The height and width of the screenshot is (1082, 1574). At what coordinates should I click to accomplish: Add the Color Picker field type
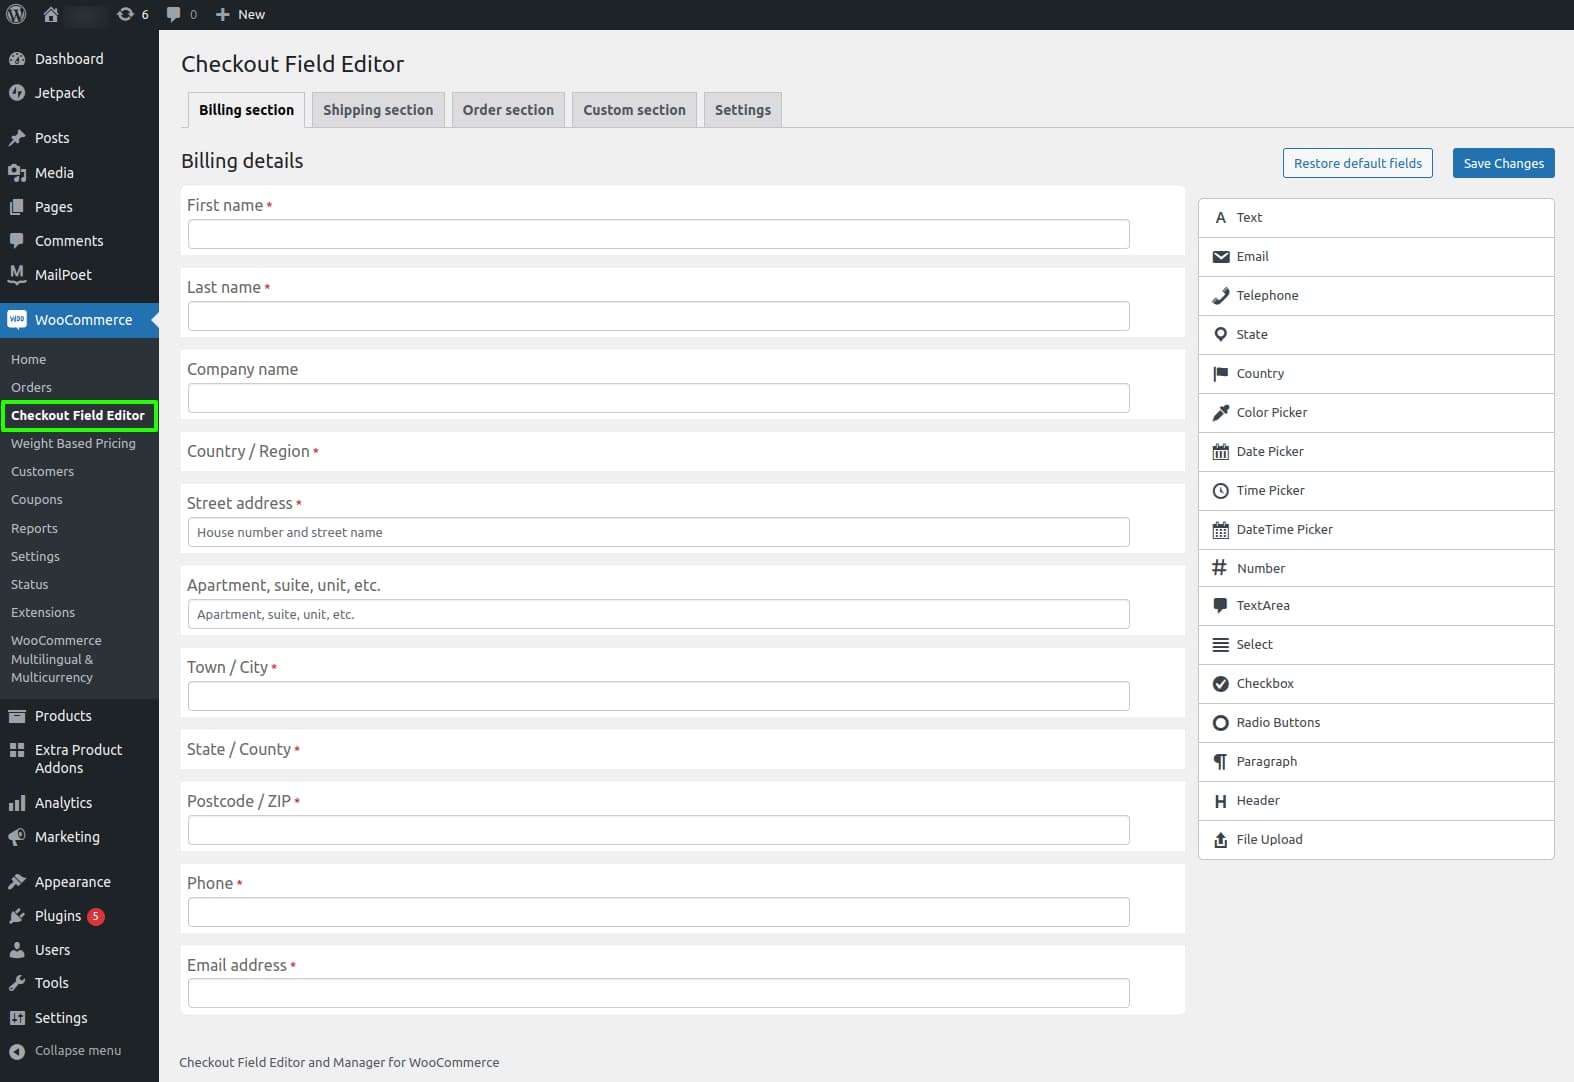coord(1376,412)
